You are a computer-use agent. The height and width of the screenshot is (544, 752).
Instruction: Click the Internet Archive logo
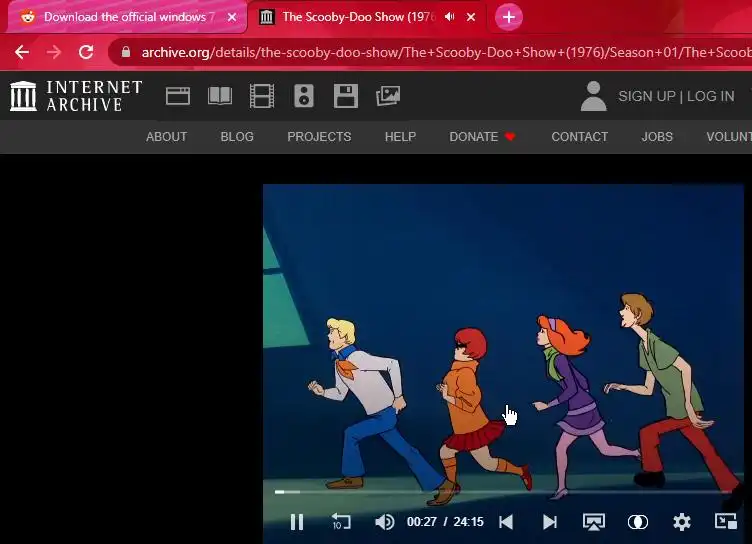coord(76,96)
